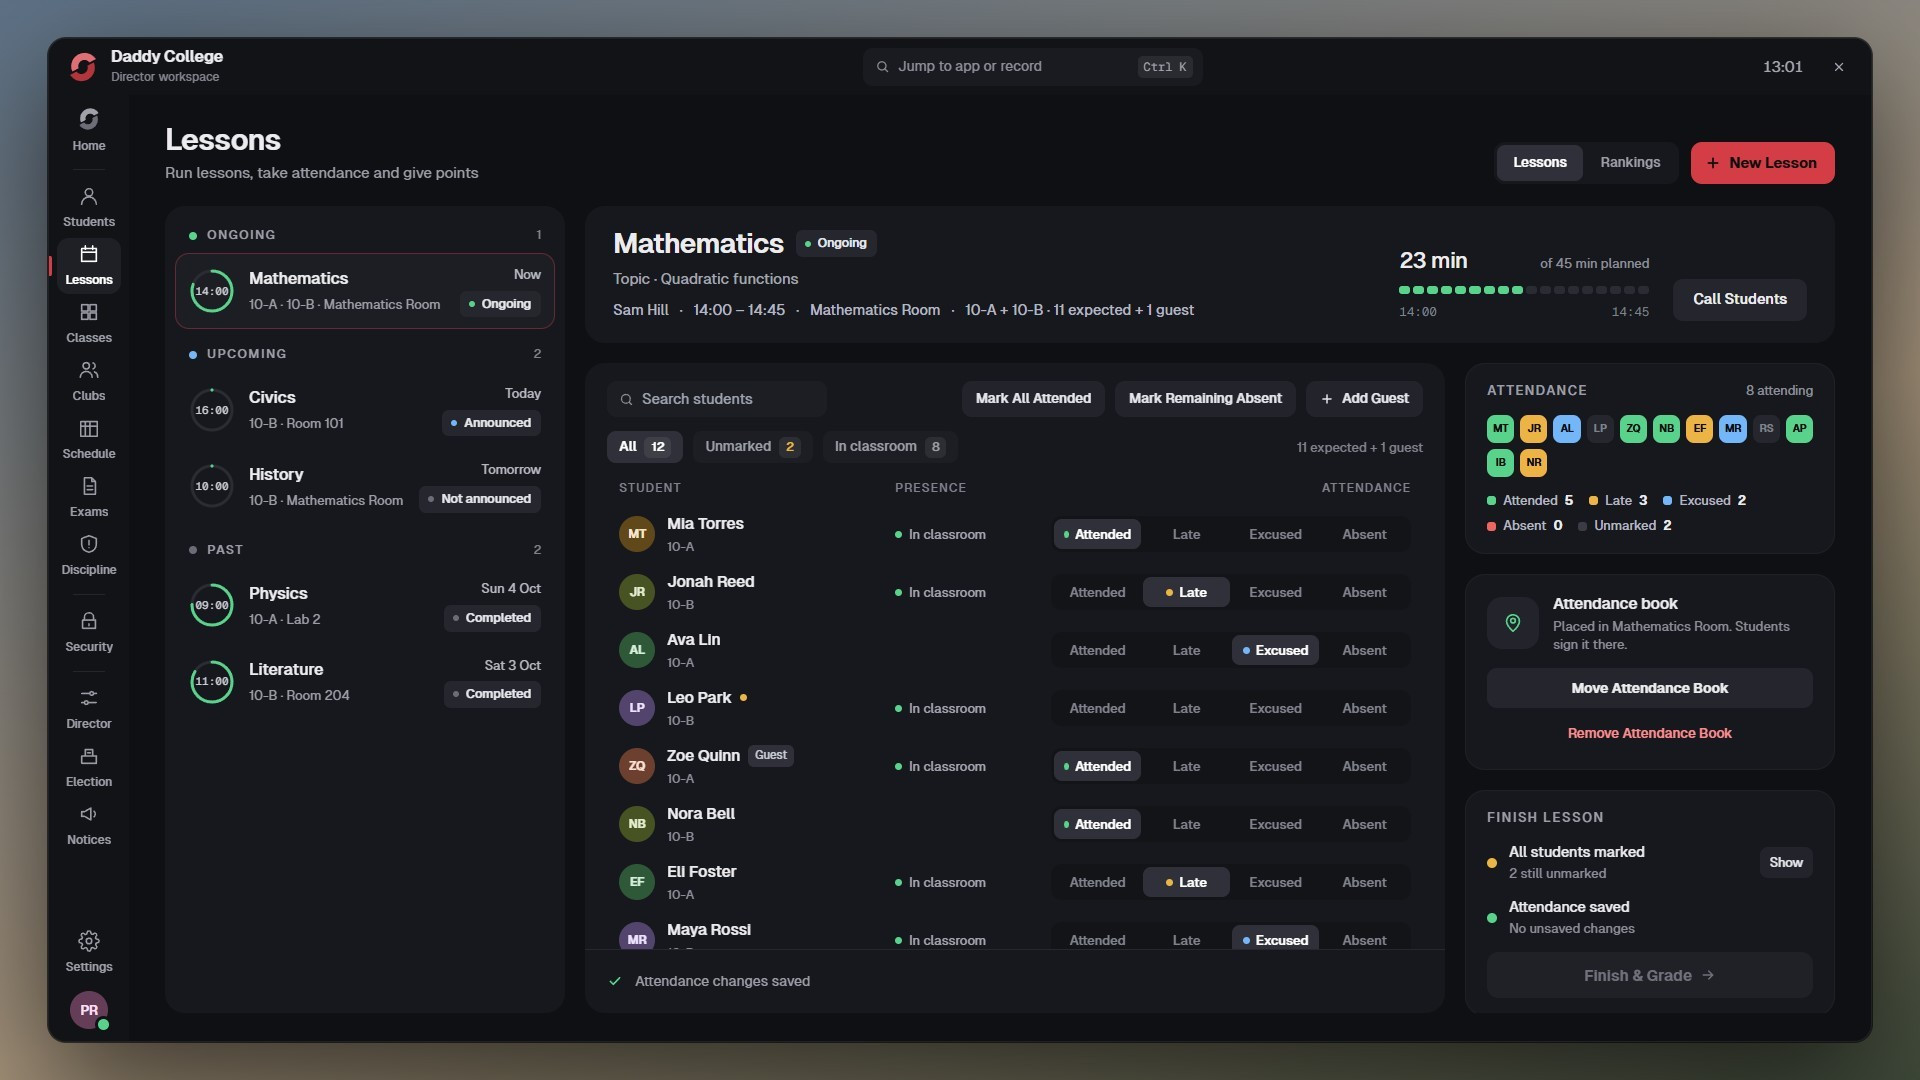Open the Director sliders icon
The image size is (1920, 1080).
[x=88, y=699]
